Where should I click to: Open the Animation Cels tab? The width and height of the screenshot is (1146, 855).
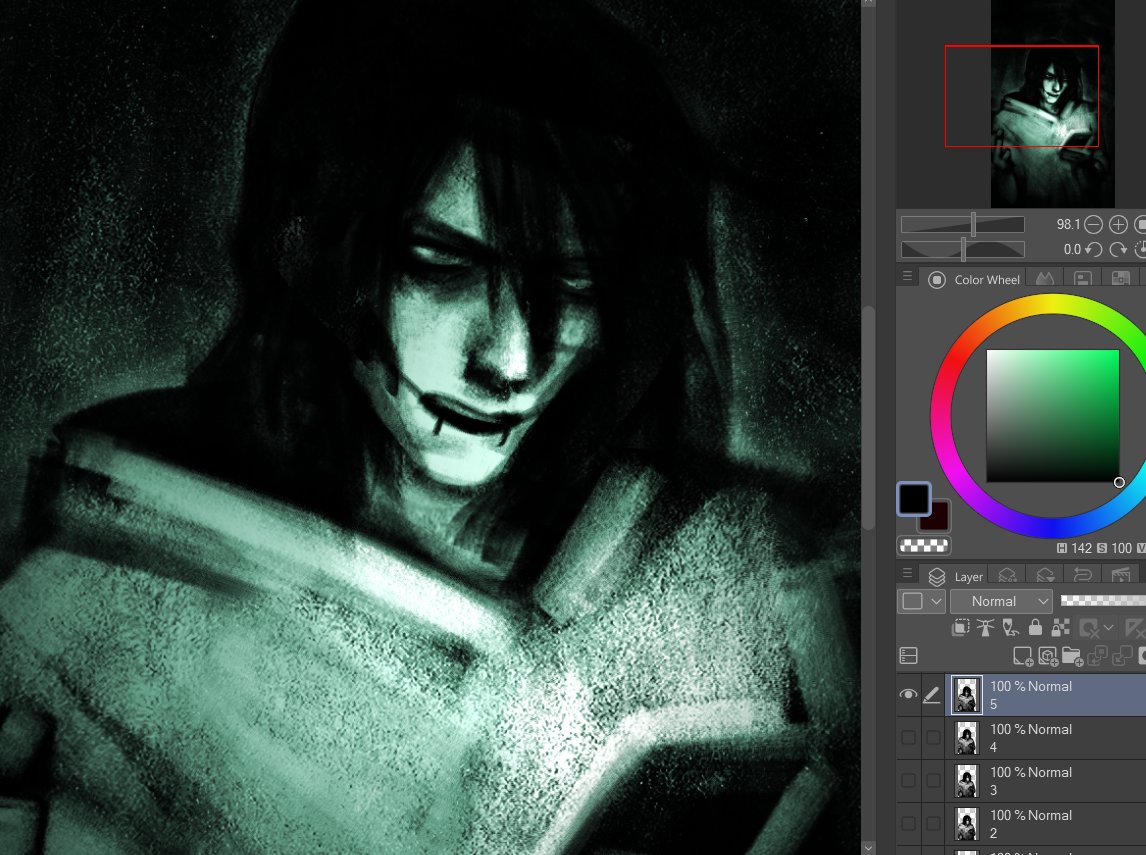pos(1120,576)
